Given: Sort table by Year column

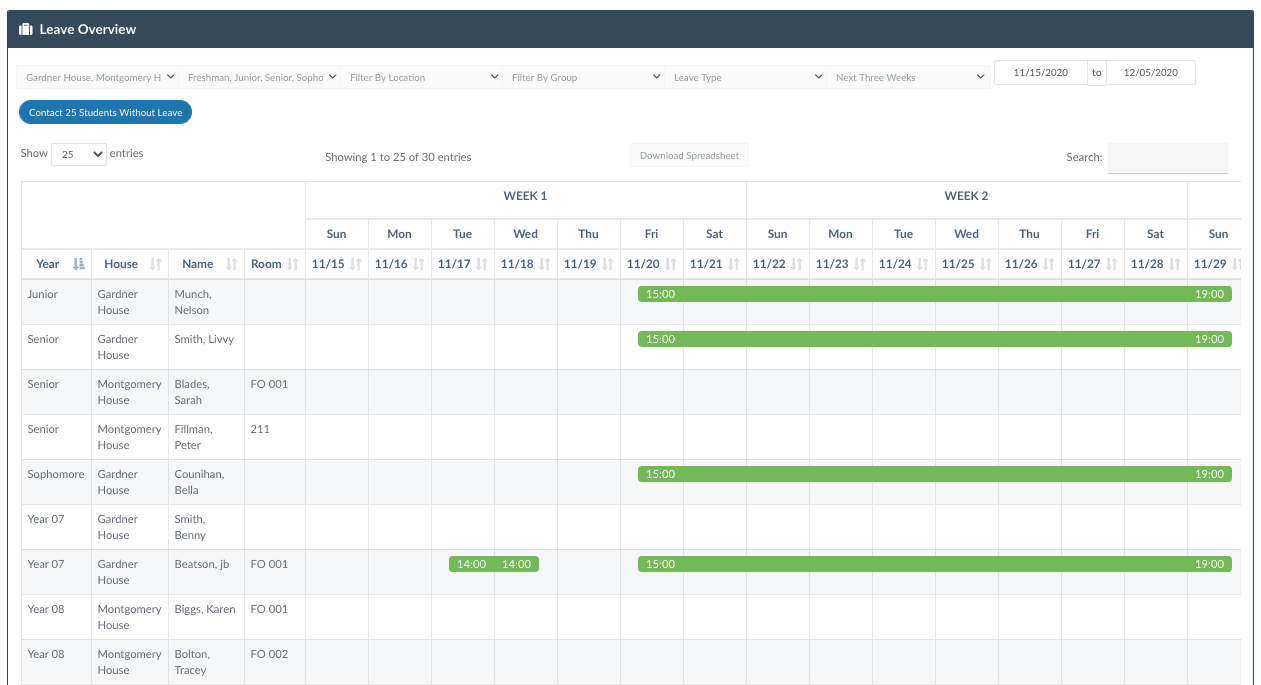Looking at the screenshot, I should (56, 264).
